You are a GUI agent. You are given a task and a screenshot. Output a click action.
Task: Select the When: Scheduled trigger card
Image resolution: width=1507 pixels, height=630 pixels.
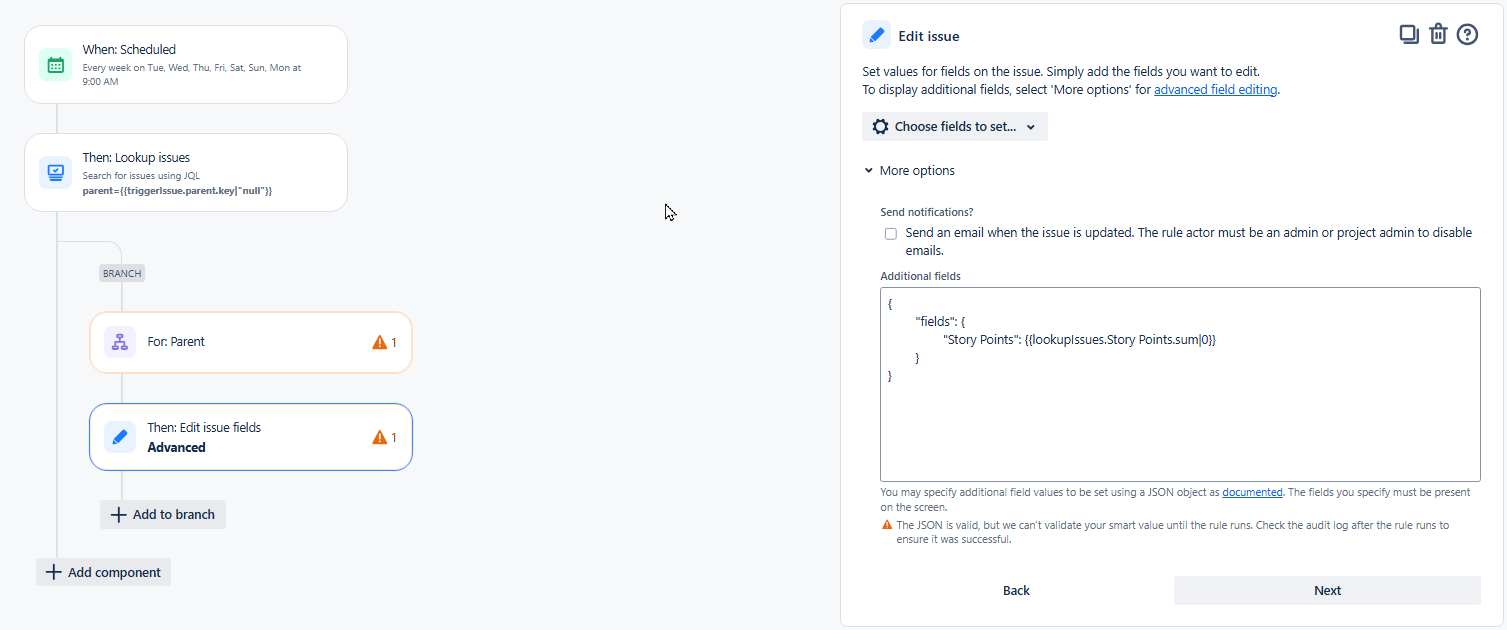186,65
